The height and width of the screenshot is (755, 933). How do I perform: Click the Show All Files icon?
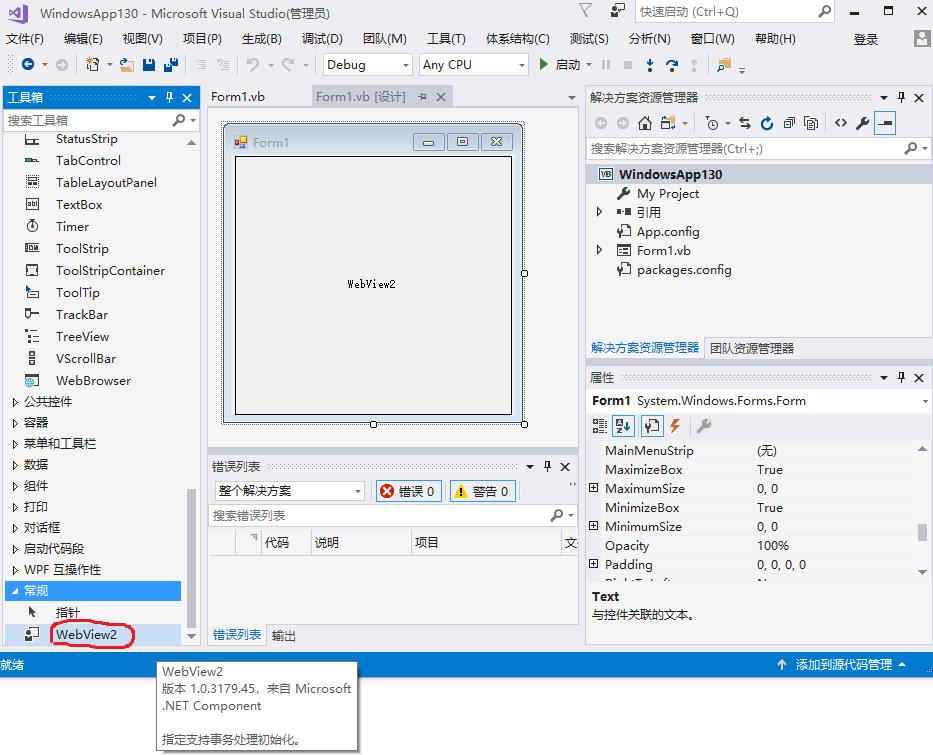(x=810, y=123)
